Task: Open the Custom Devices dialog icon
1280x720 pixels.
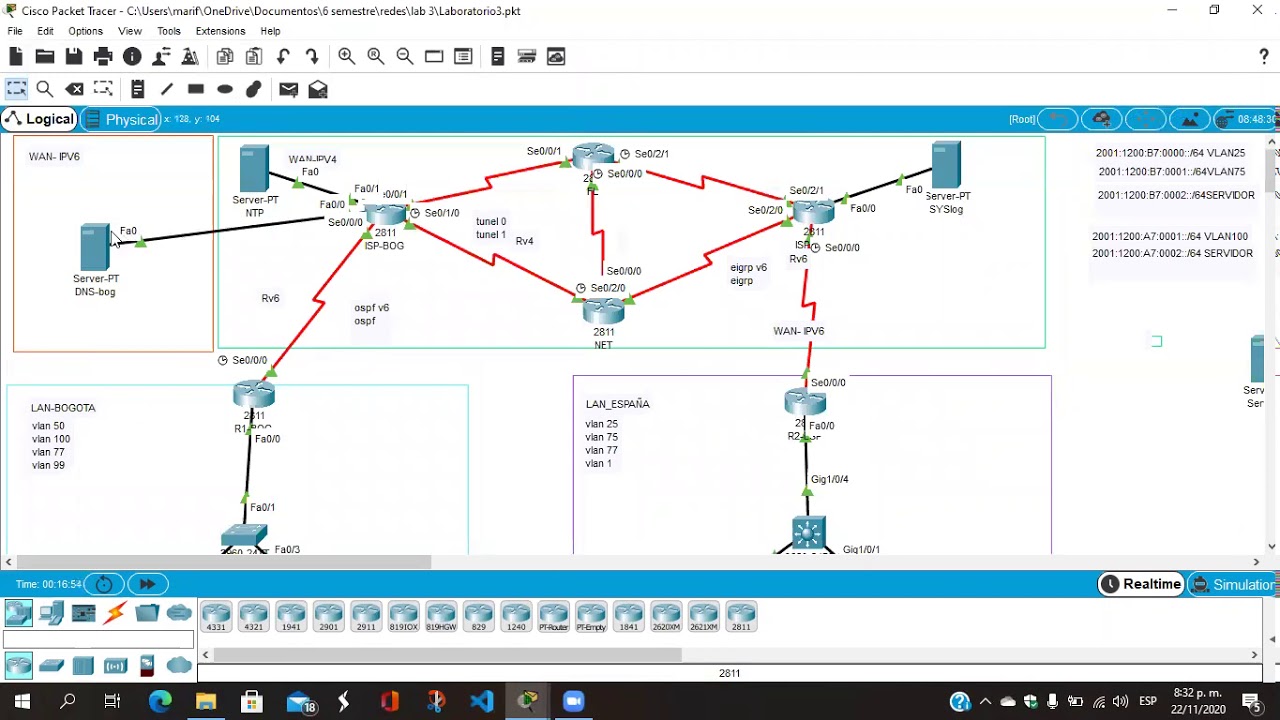Action: click(x=463, y=57)
